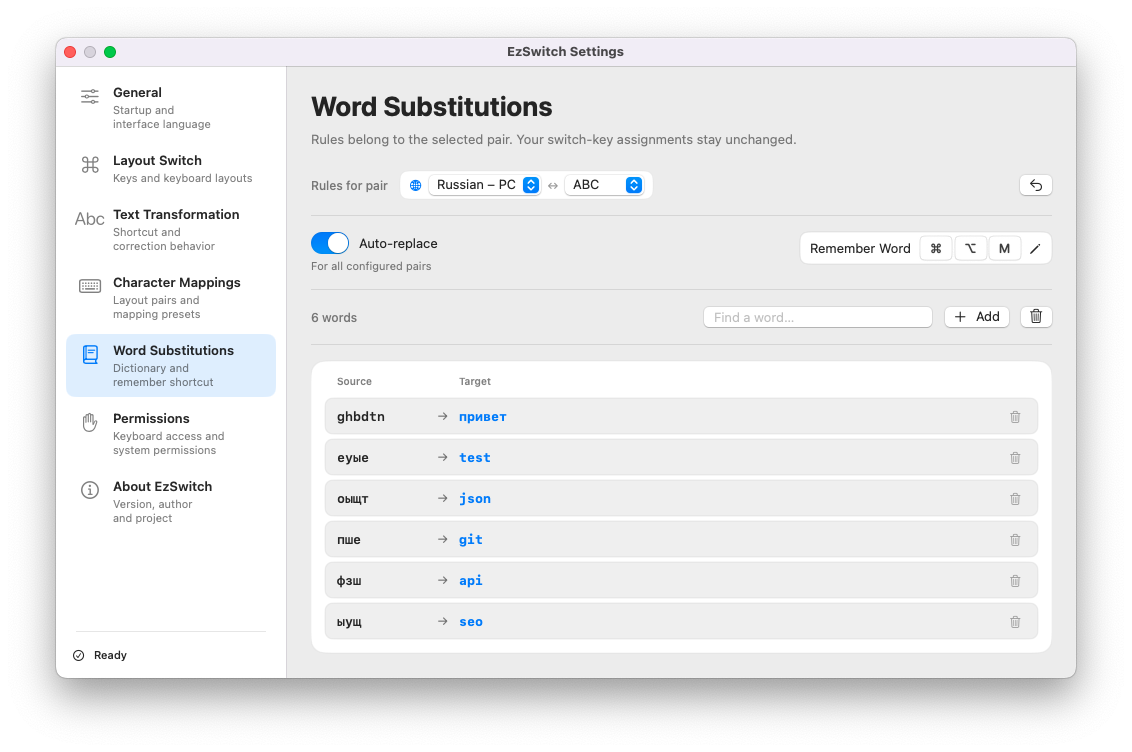Image resolution: width=1132 pixels, height=752 pixels.
Task: Click the Target column header
Action: [x=475, y=382]
